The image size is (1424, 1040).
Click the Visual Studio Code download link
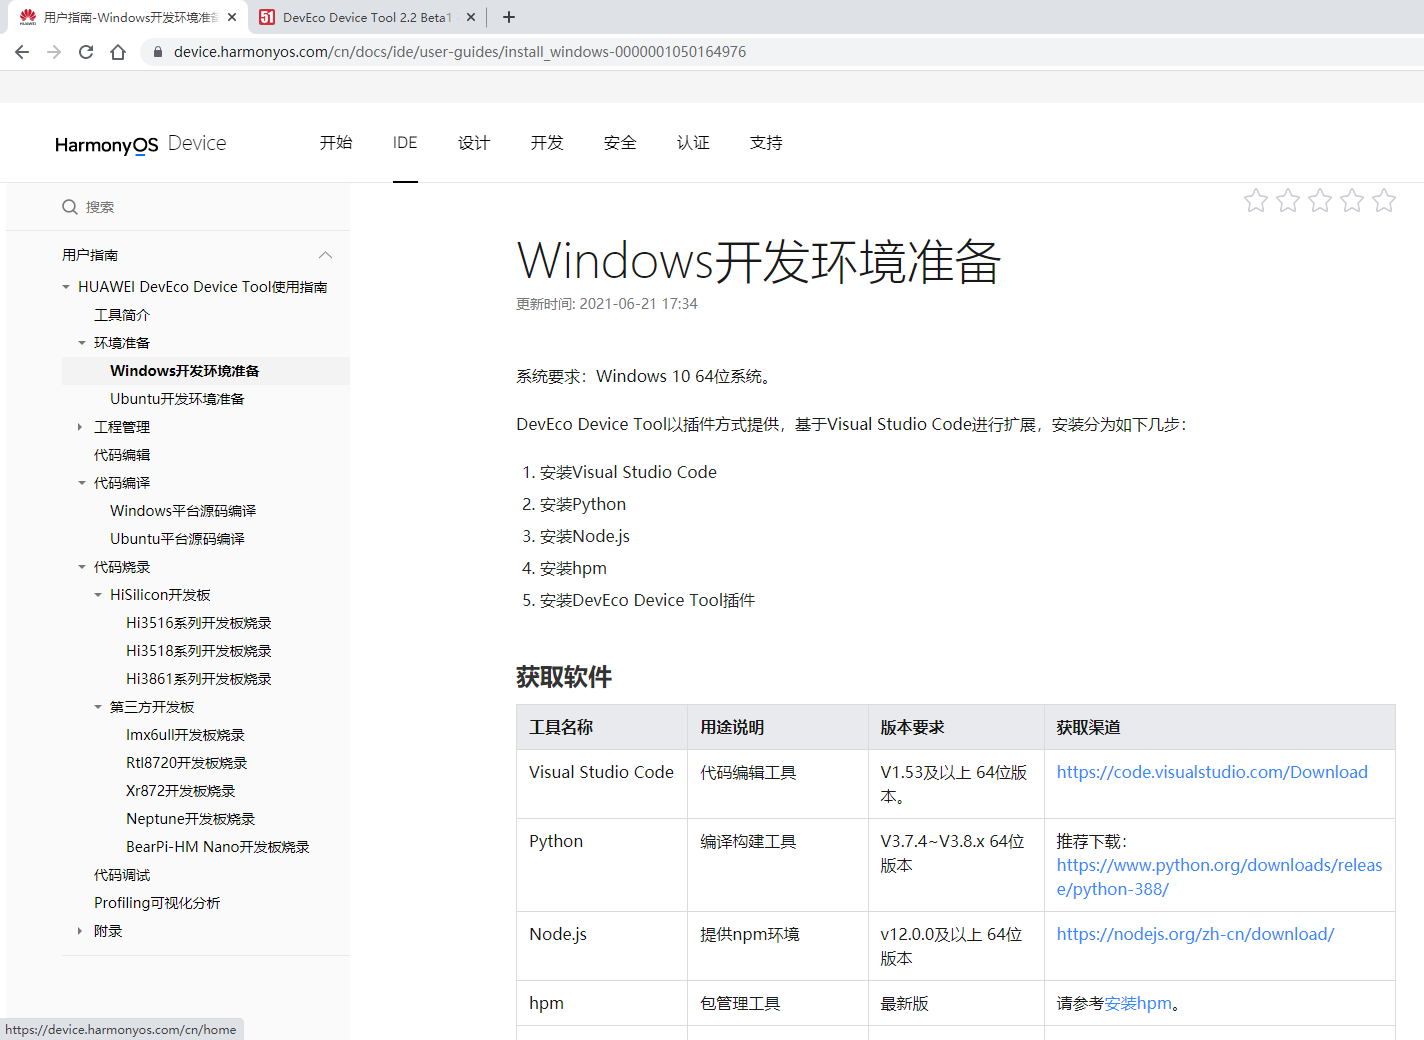click(x=1212, y=772)
